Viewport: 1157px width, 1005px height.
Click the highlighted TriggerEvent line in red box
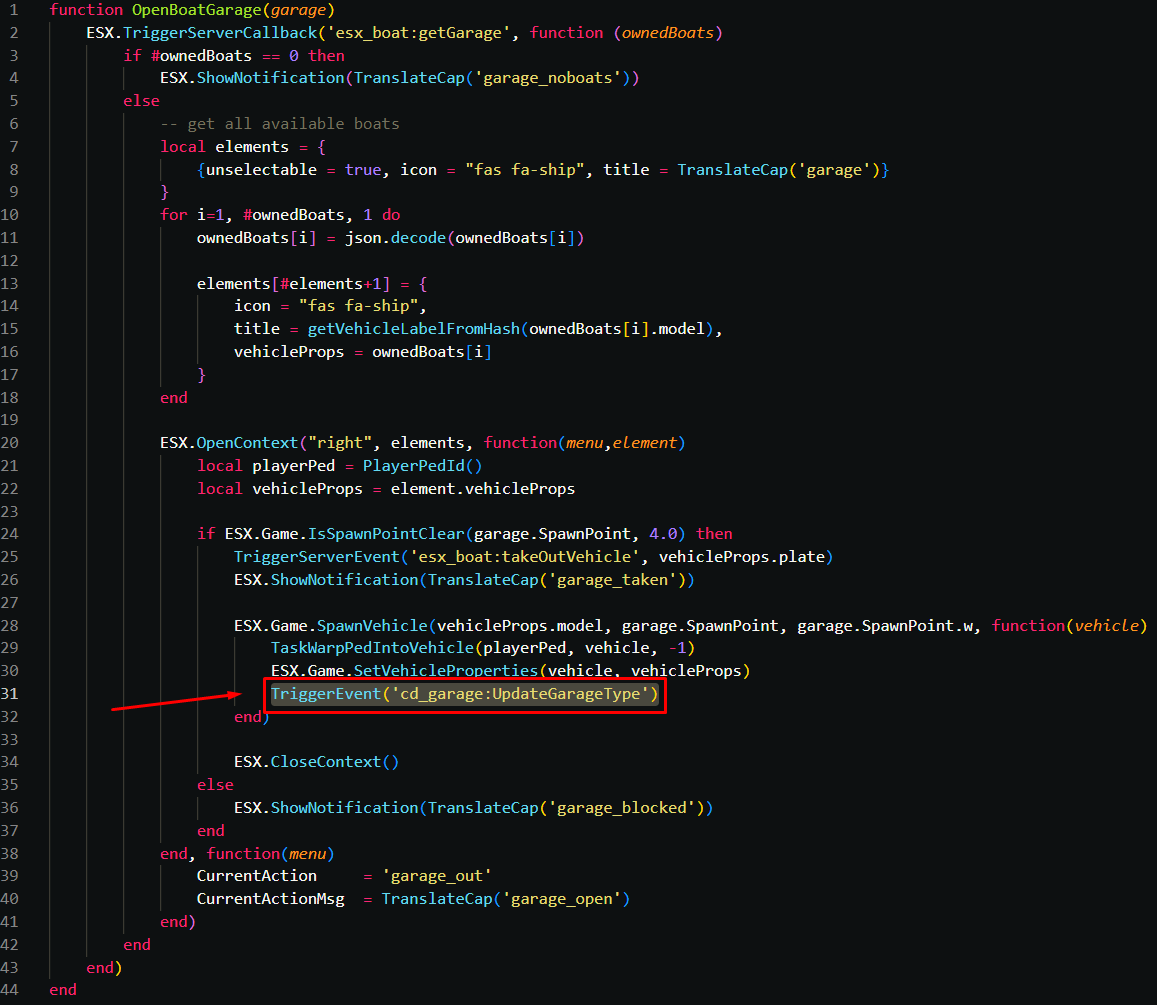pos(465,694)
